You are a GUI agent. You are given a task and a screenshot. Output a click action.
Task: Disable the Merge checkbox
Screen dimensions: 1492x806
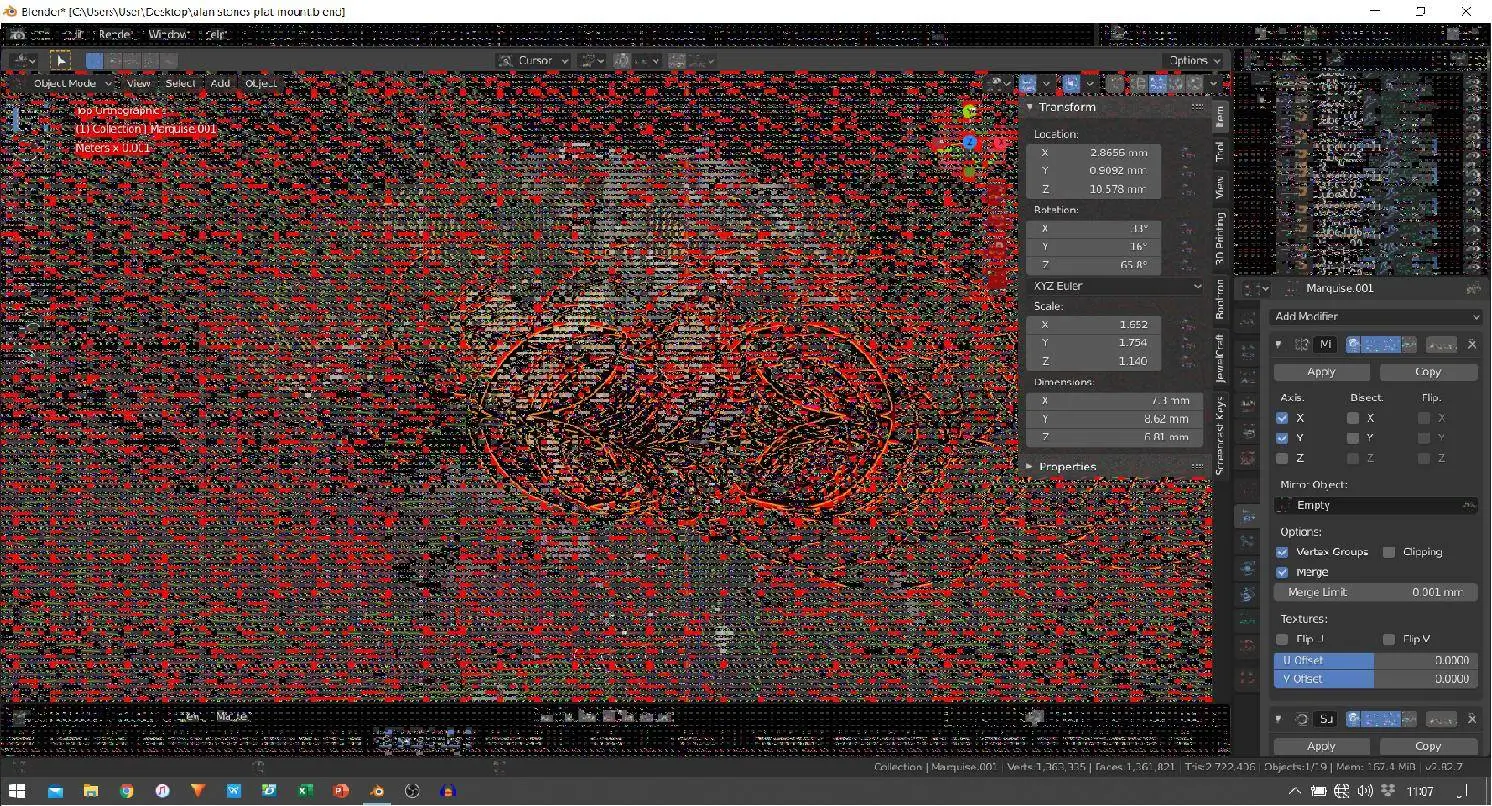click(x=1282, y=572)
